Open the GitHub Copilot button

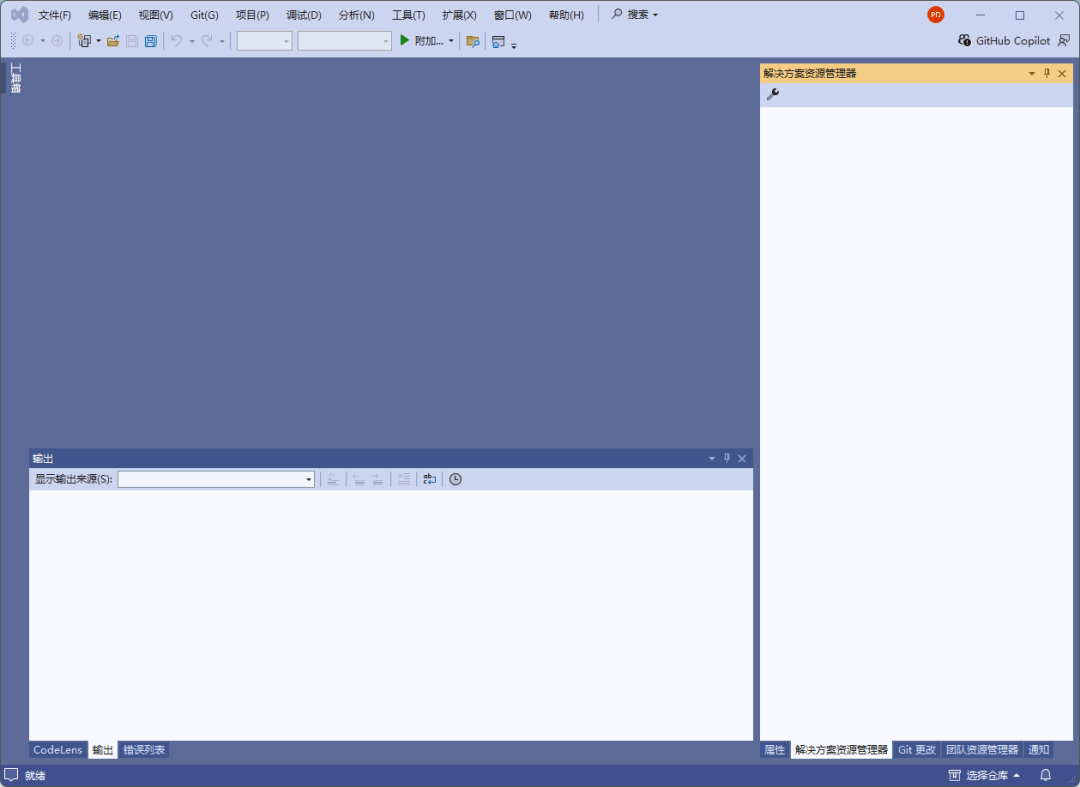click(x=1004, y=41)
